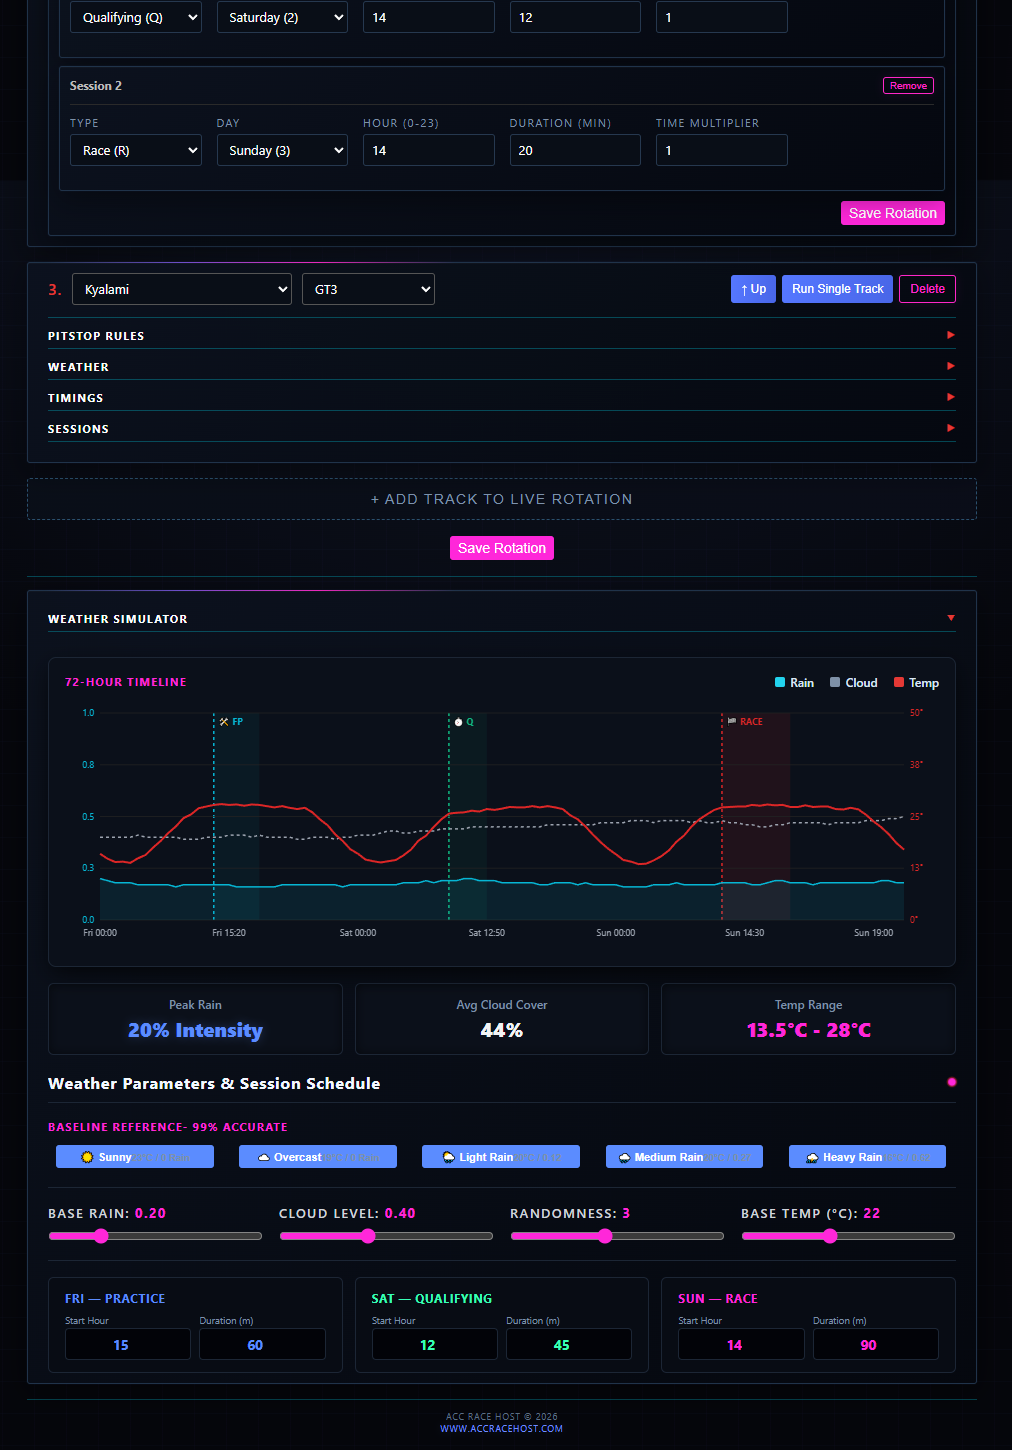The height and width of the screenshot is (1450, 1012).
Task: Click the centered Save Rotation button
Action: 502,548
